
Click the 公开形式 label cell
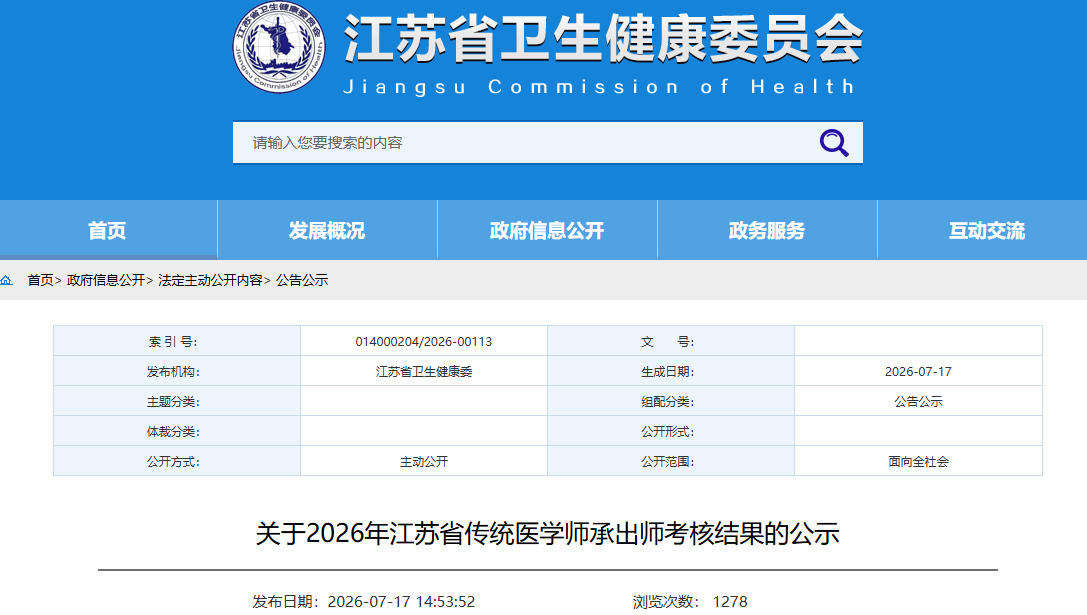671,431
